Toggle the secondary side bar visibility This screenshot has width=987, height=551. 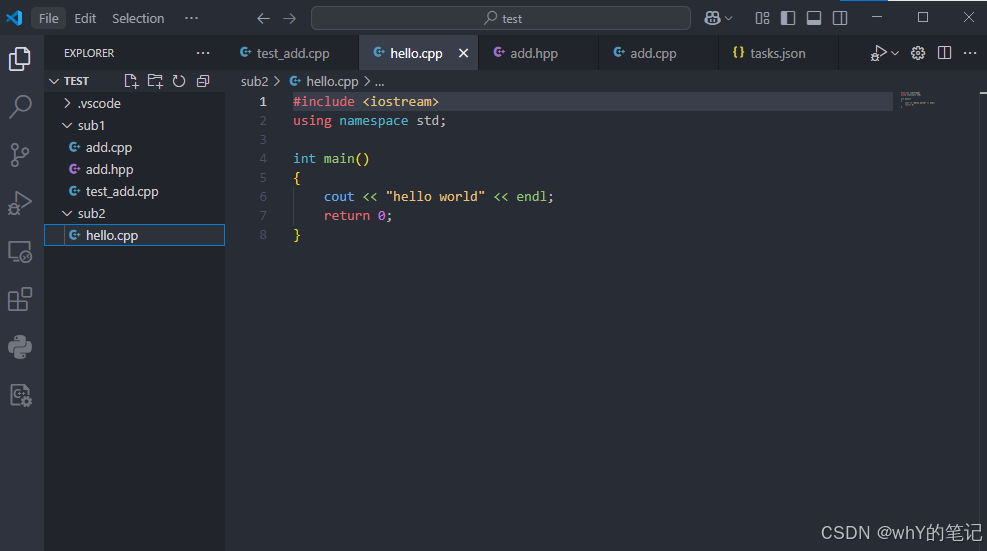(840, 18)
